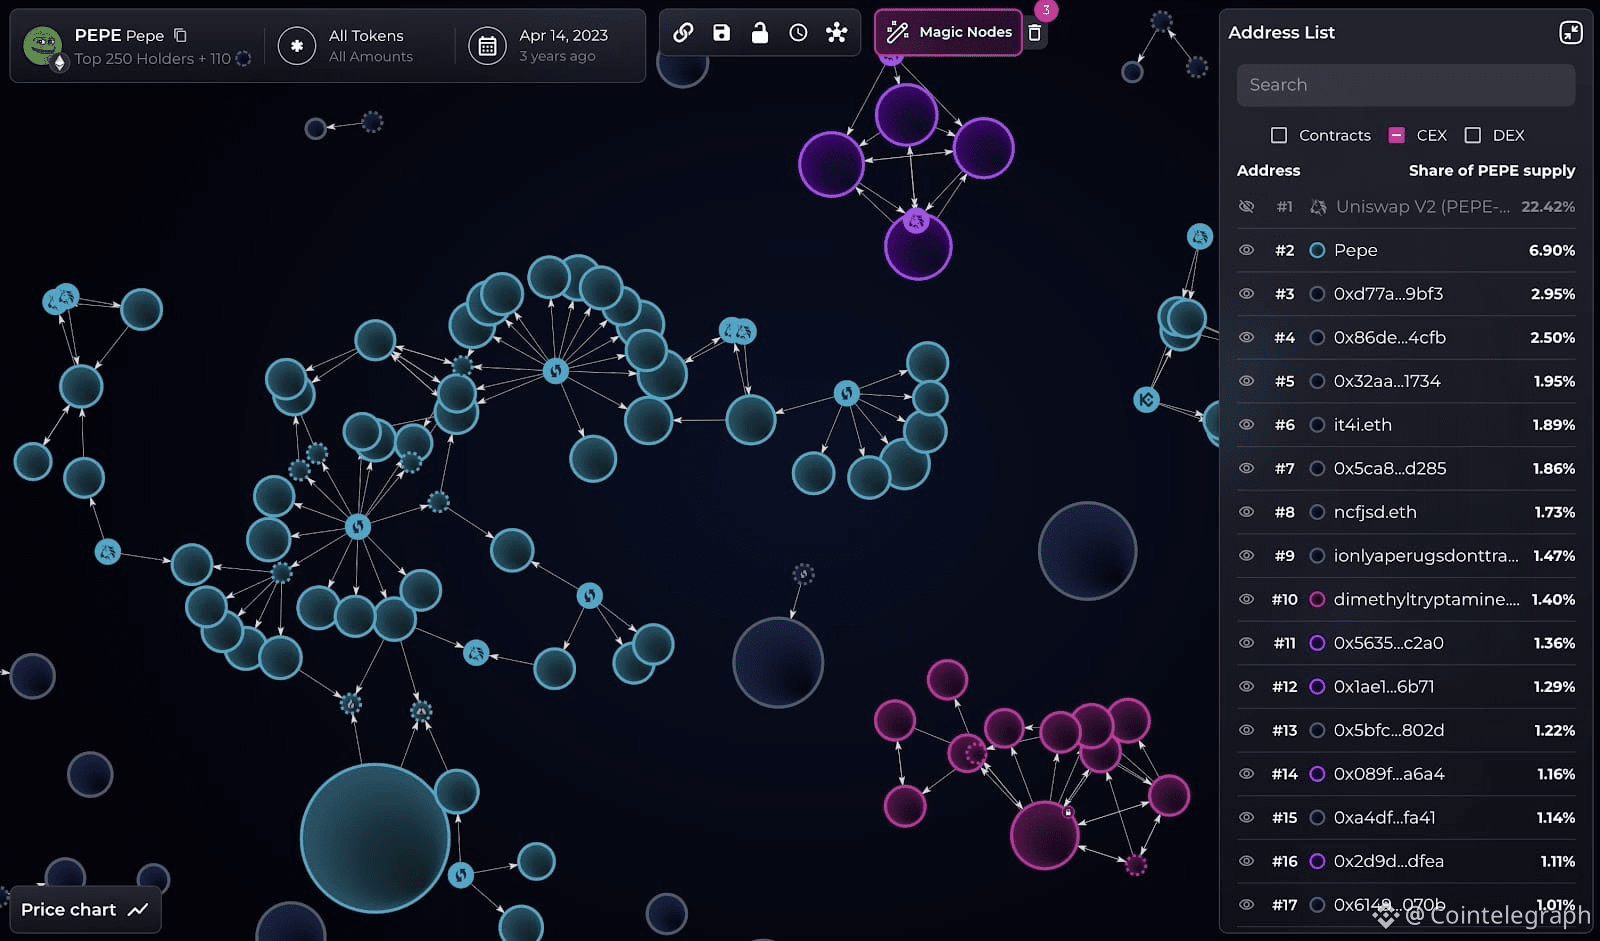Viewport: 1600px width, 941px height.
Task: Enable the DEX checkbox
Action: (x=1472, y=135)
